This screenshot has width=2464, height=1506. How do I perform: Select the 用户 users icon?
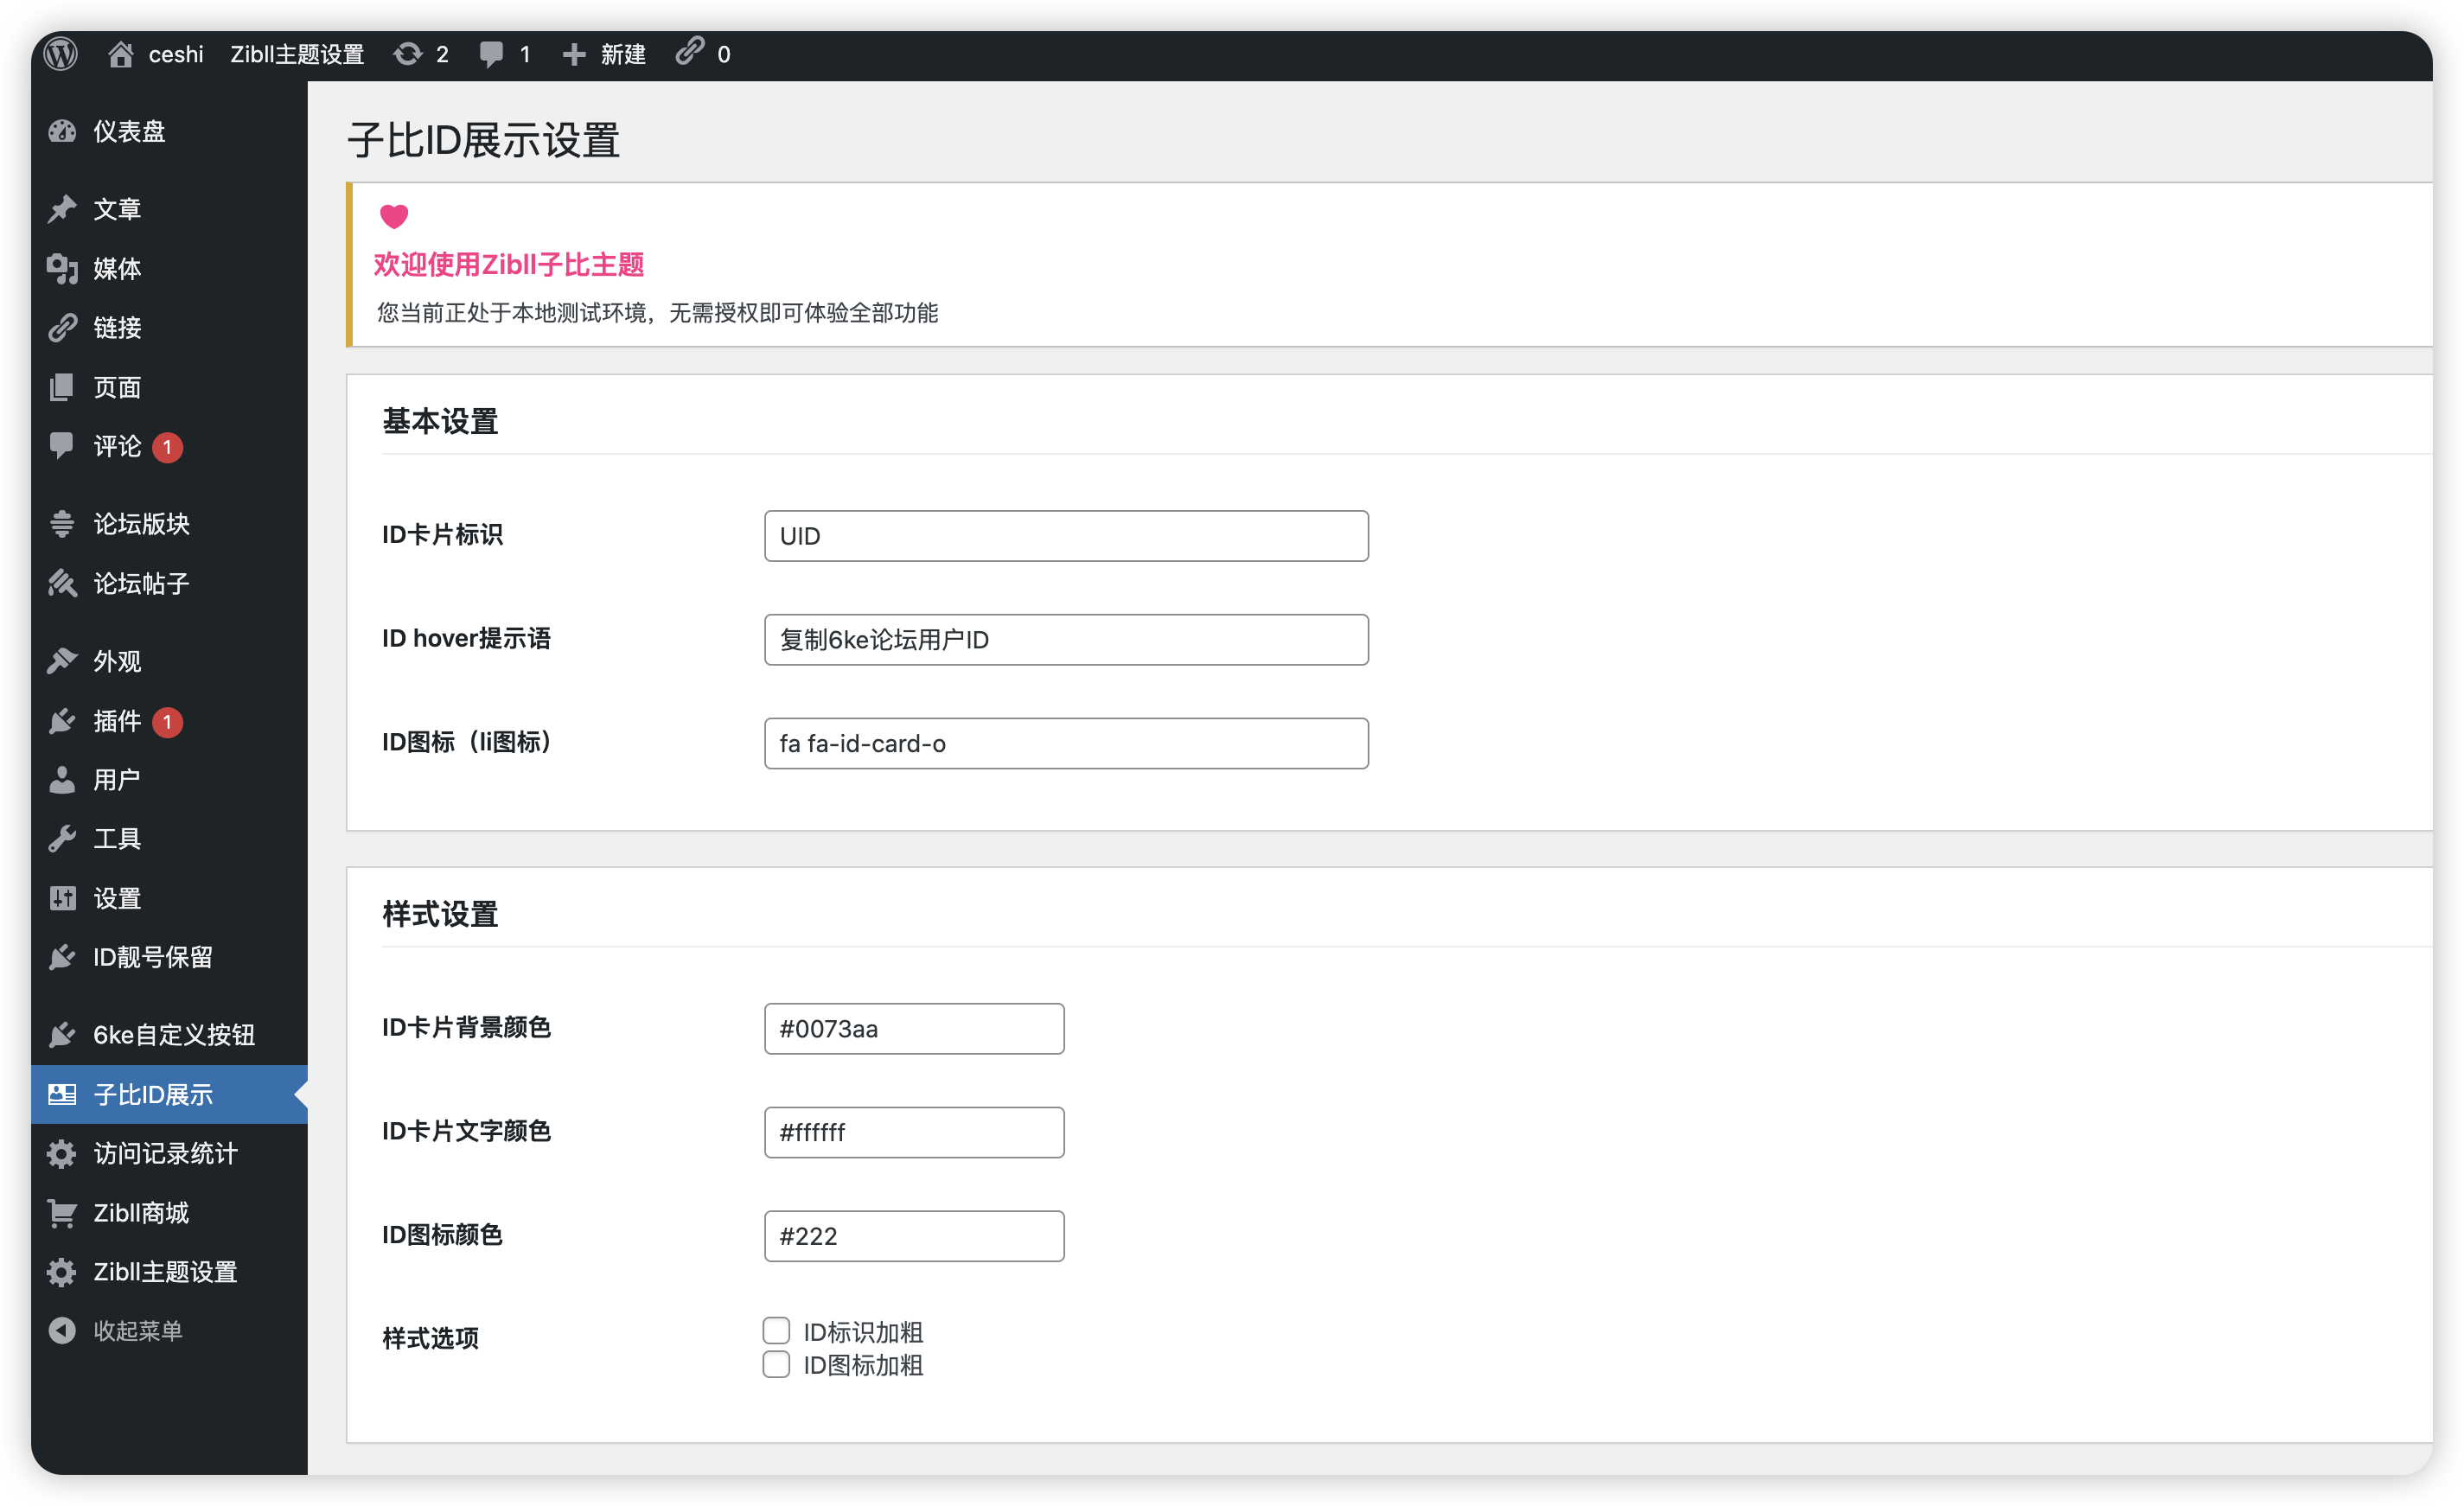click(x=62, y=780)
